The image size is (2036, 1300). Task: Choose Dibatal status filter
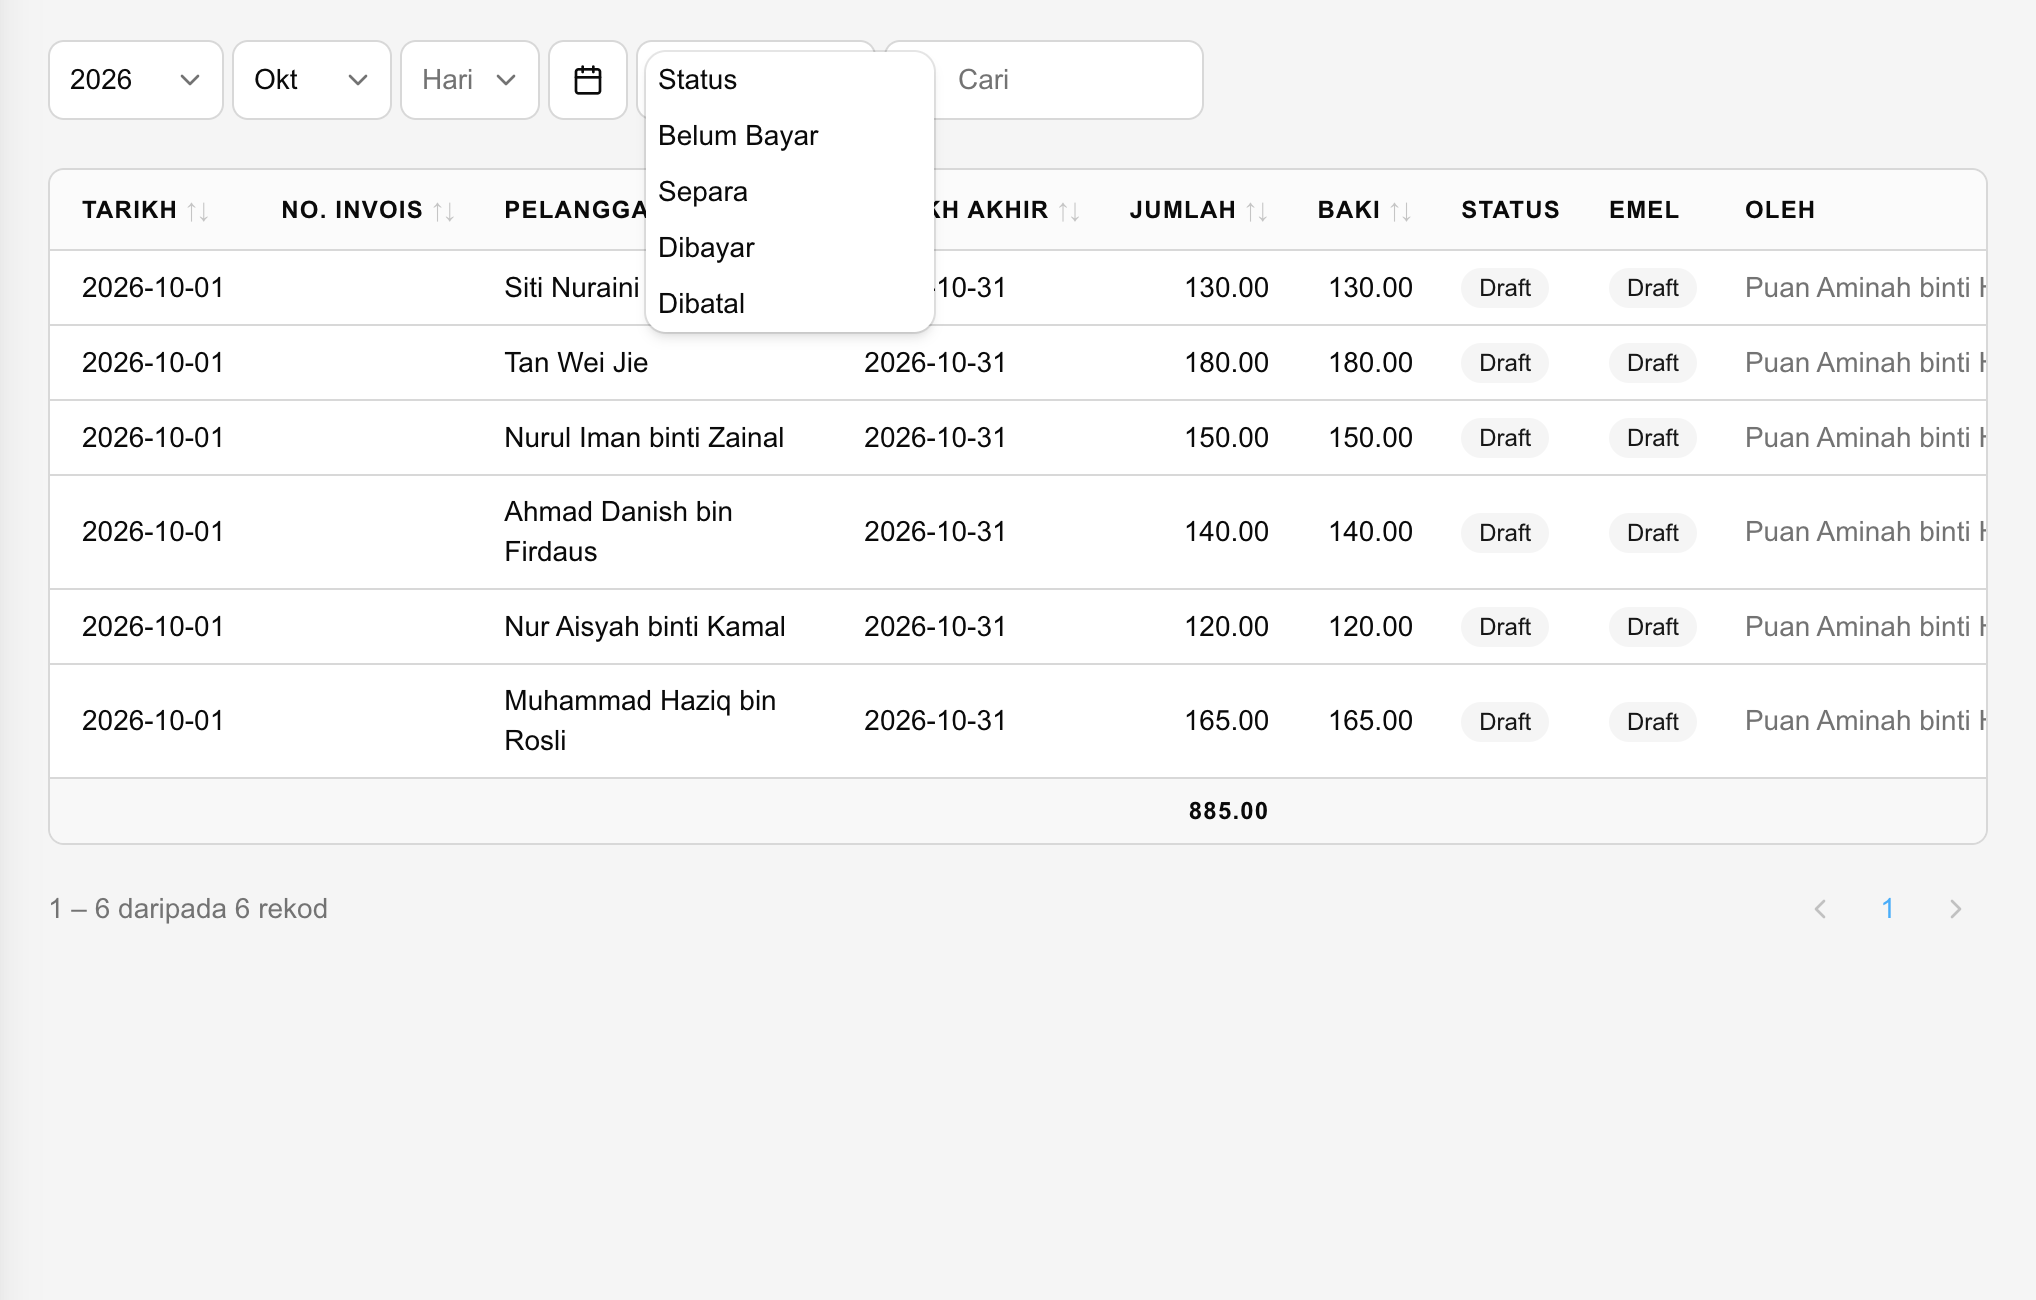tap(790, 304)
